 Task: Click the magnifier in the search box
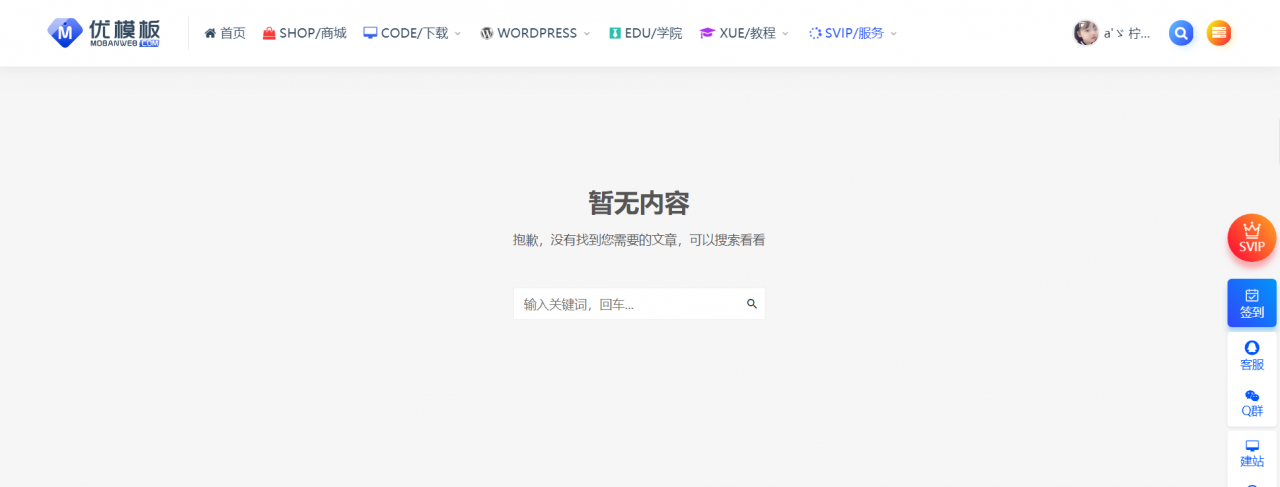[x=752, y=304]
